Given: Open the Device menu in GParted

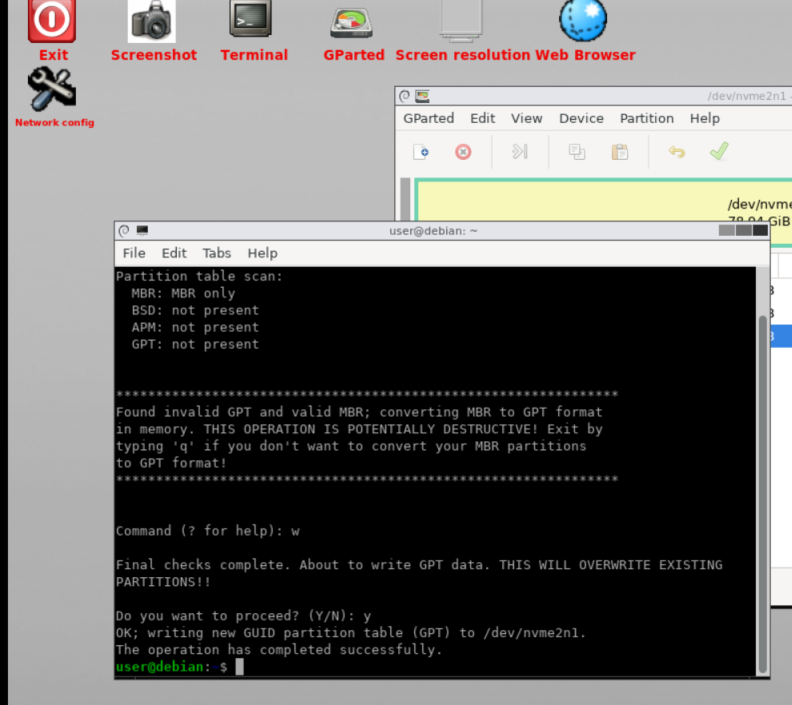Looking at the screenshot, I should pos(581,118).
